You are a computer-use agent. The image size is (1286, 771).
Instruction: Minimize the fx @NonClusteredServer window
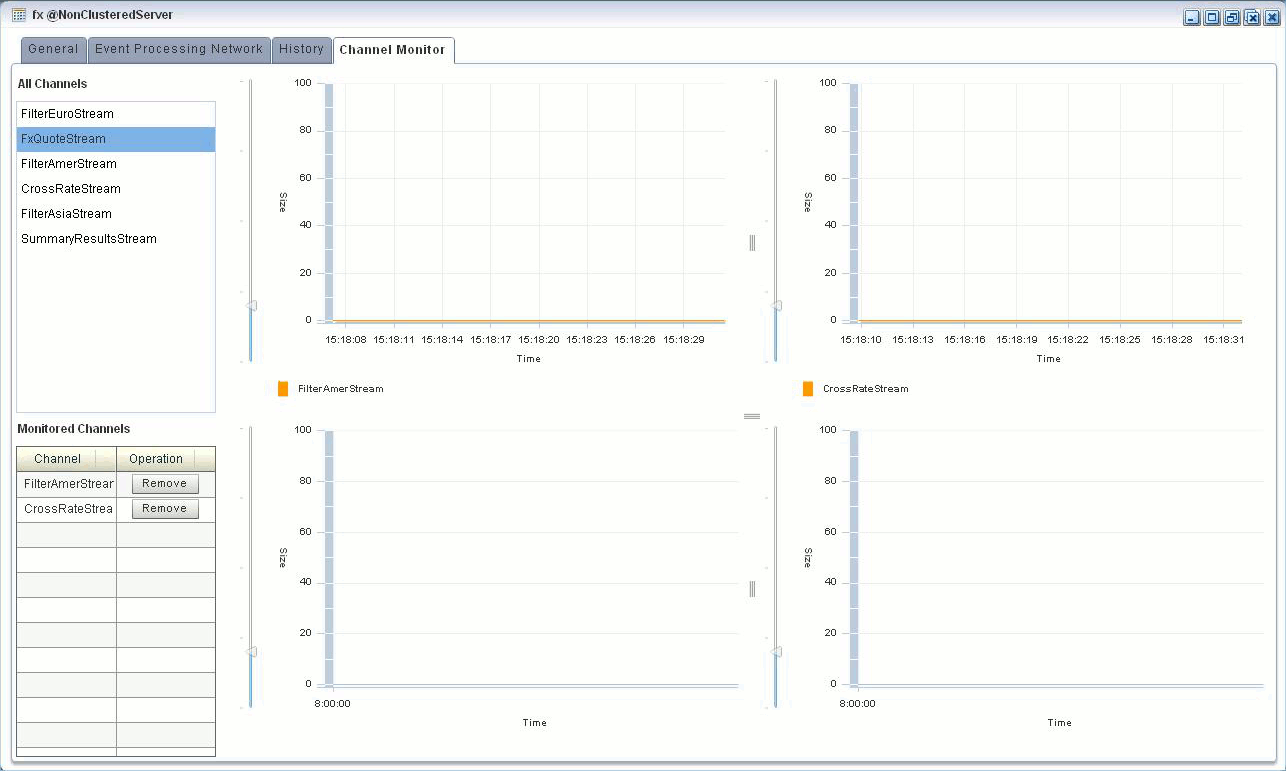1192,18
